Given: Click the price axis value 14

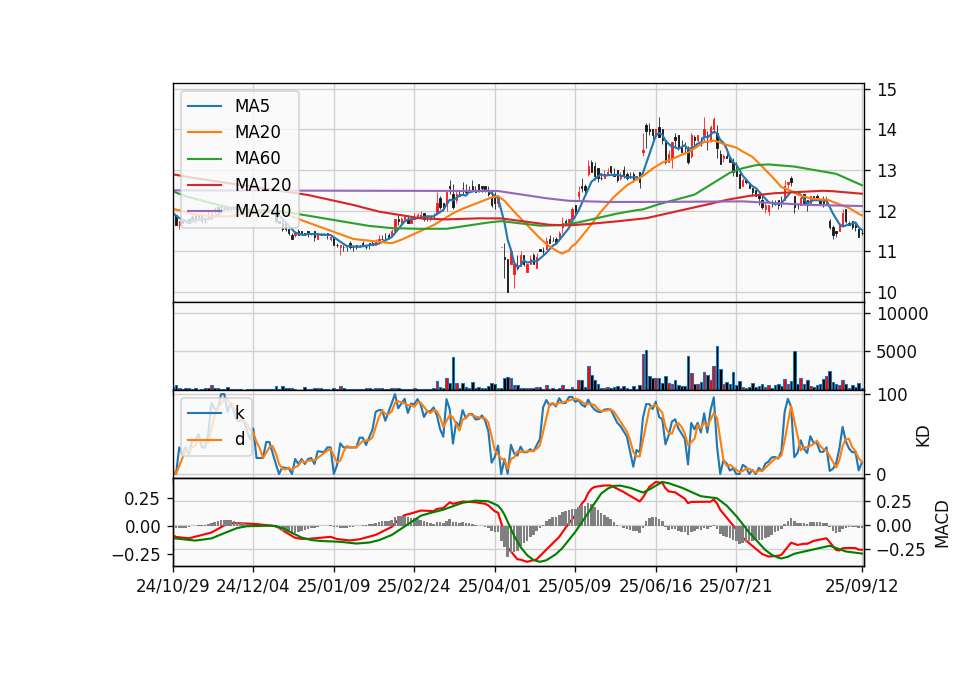Looking at the screenshot, I should pyautogui.click(x=887, y=130).
